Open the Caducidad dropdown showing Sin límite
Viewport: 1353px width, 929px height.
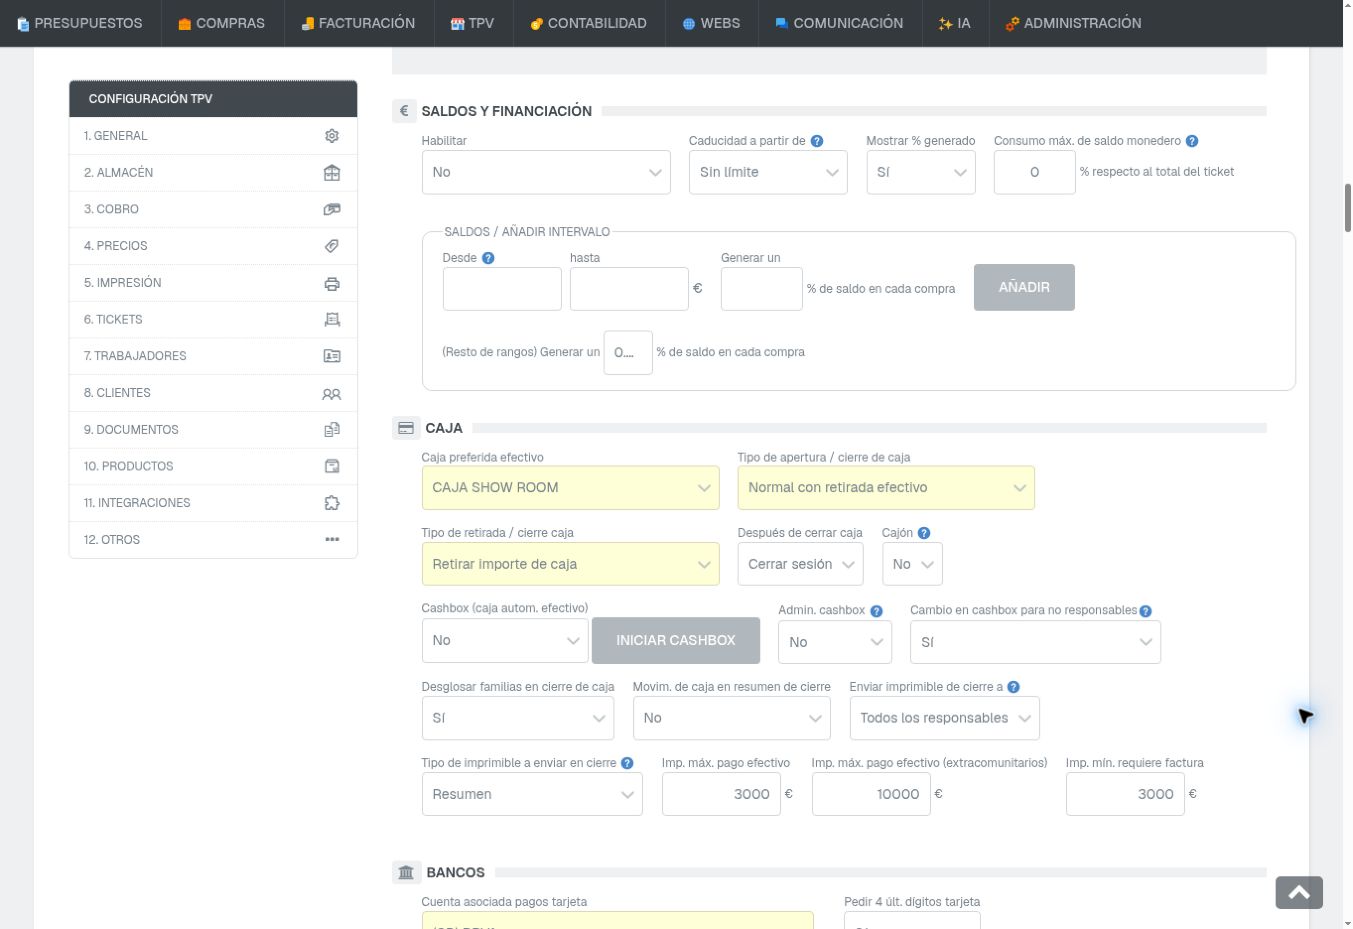coord(768,172)
